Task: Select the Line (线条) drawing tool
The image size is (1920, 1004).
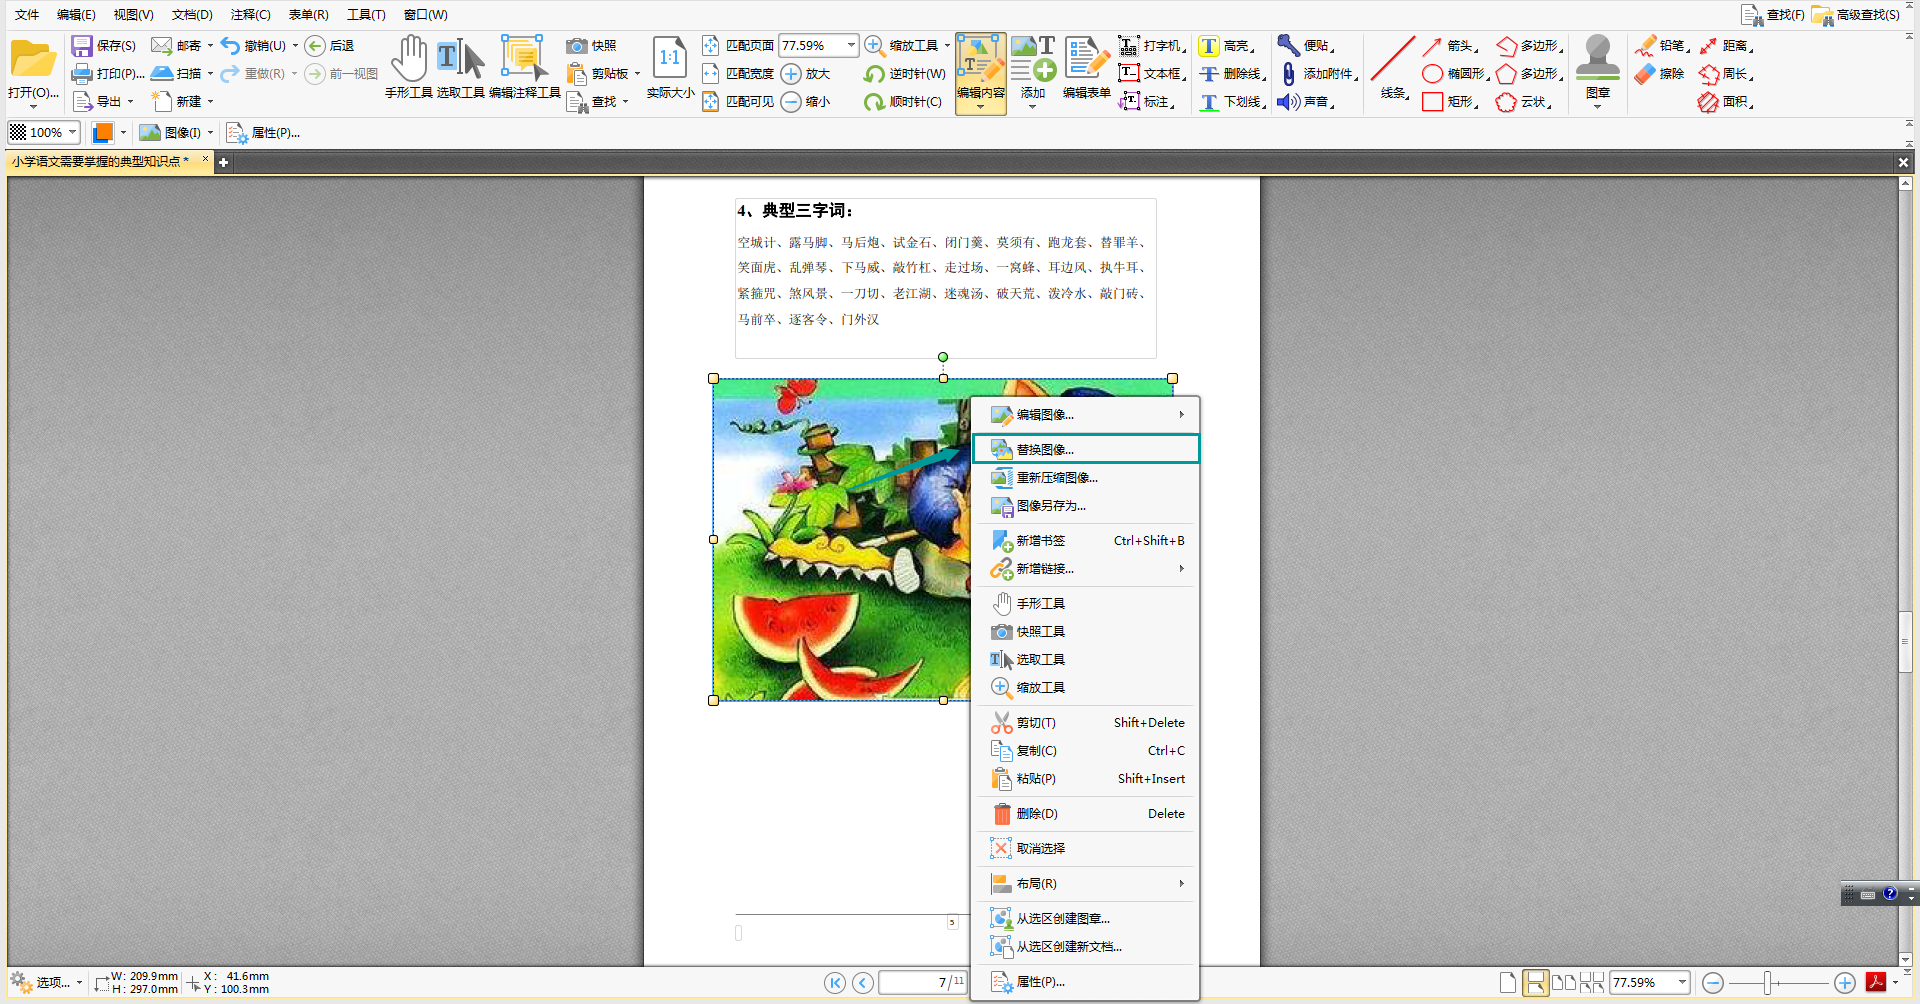Action: click(x=1392, y=68)
